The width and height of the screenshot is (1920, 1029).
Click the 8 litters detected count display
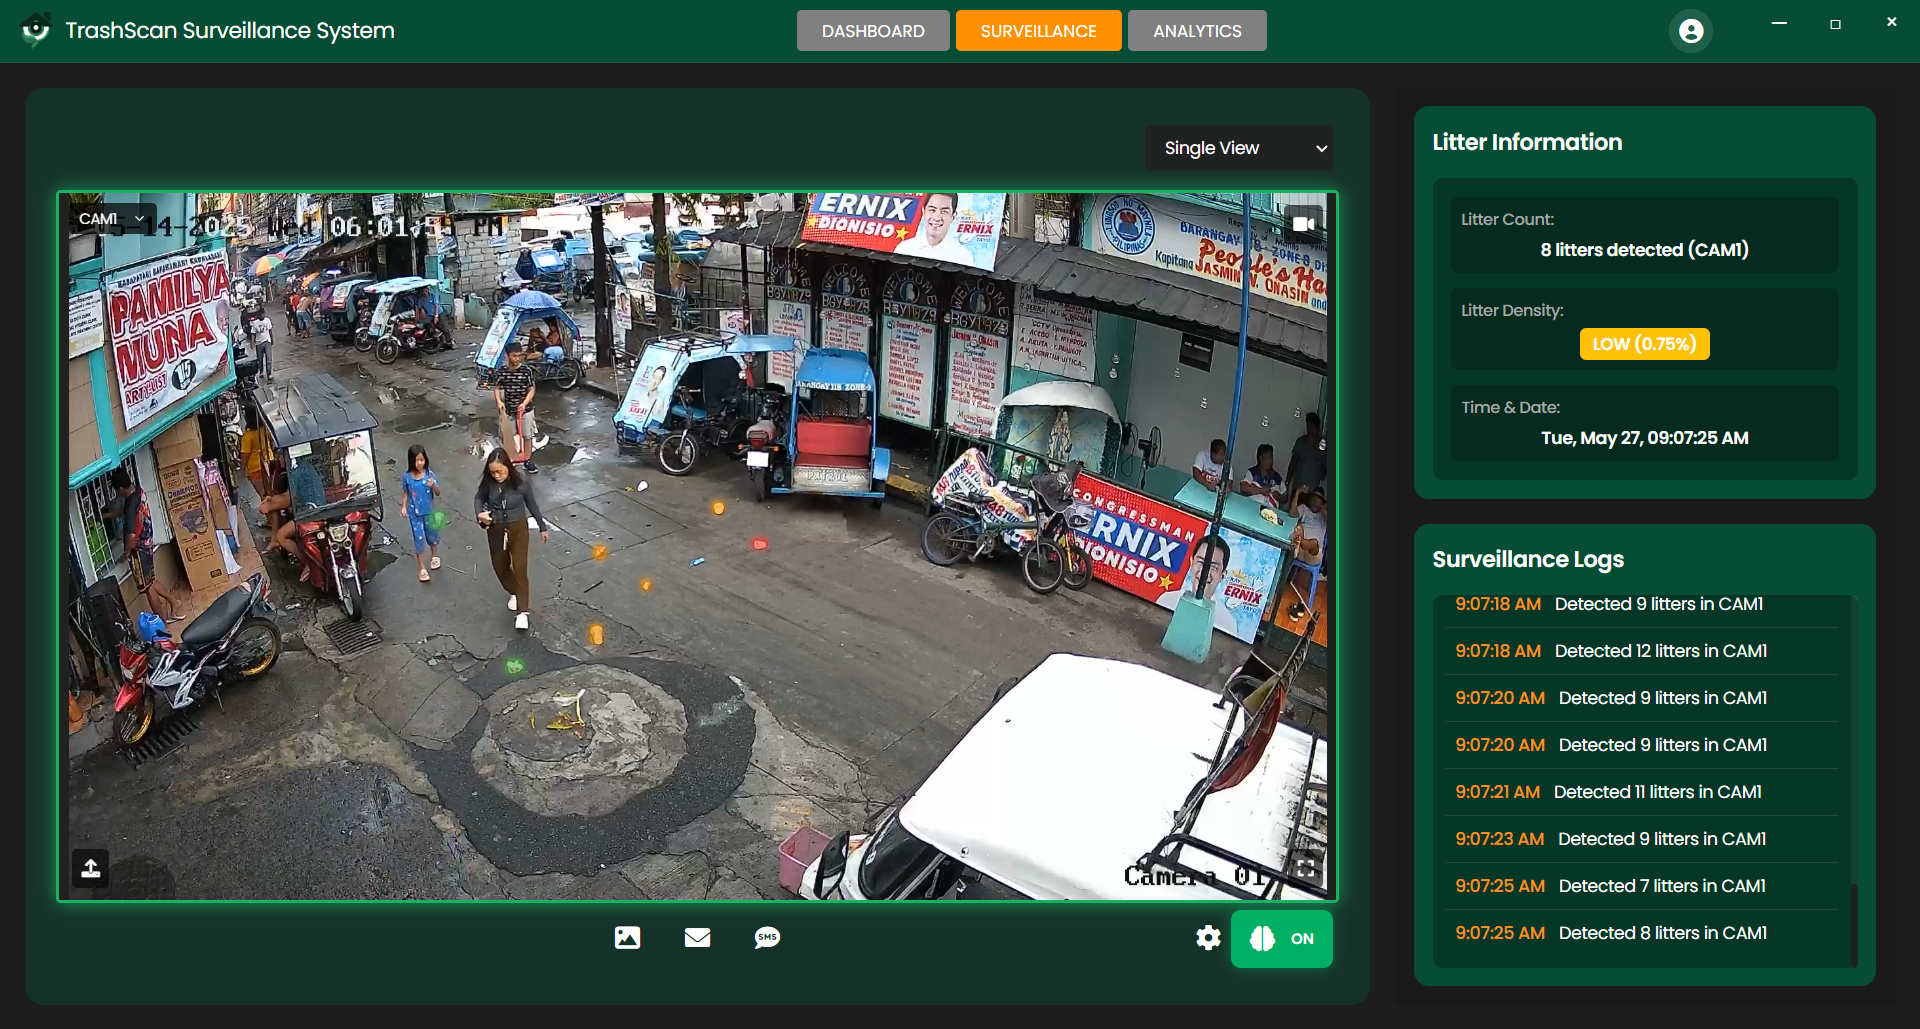1643,250
